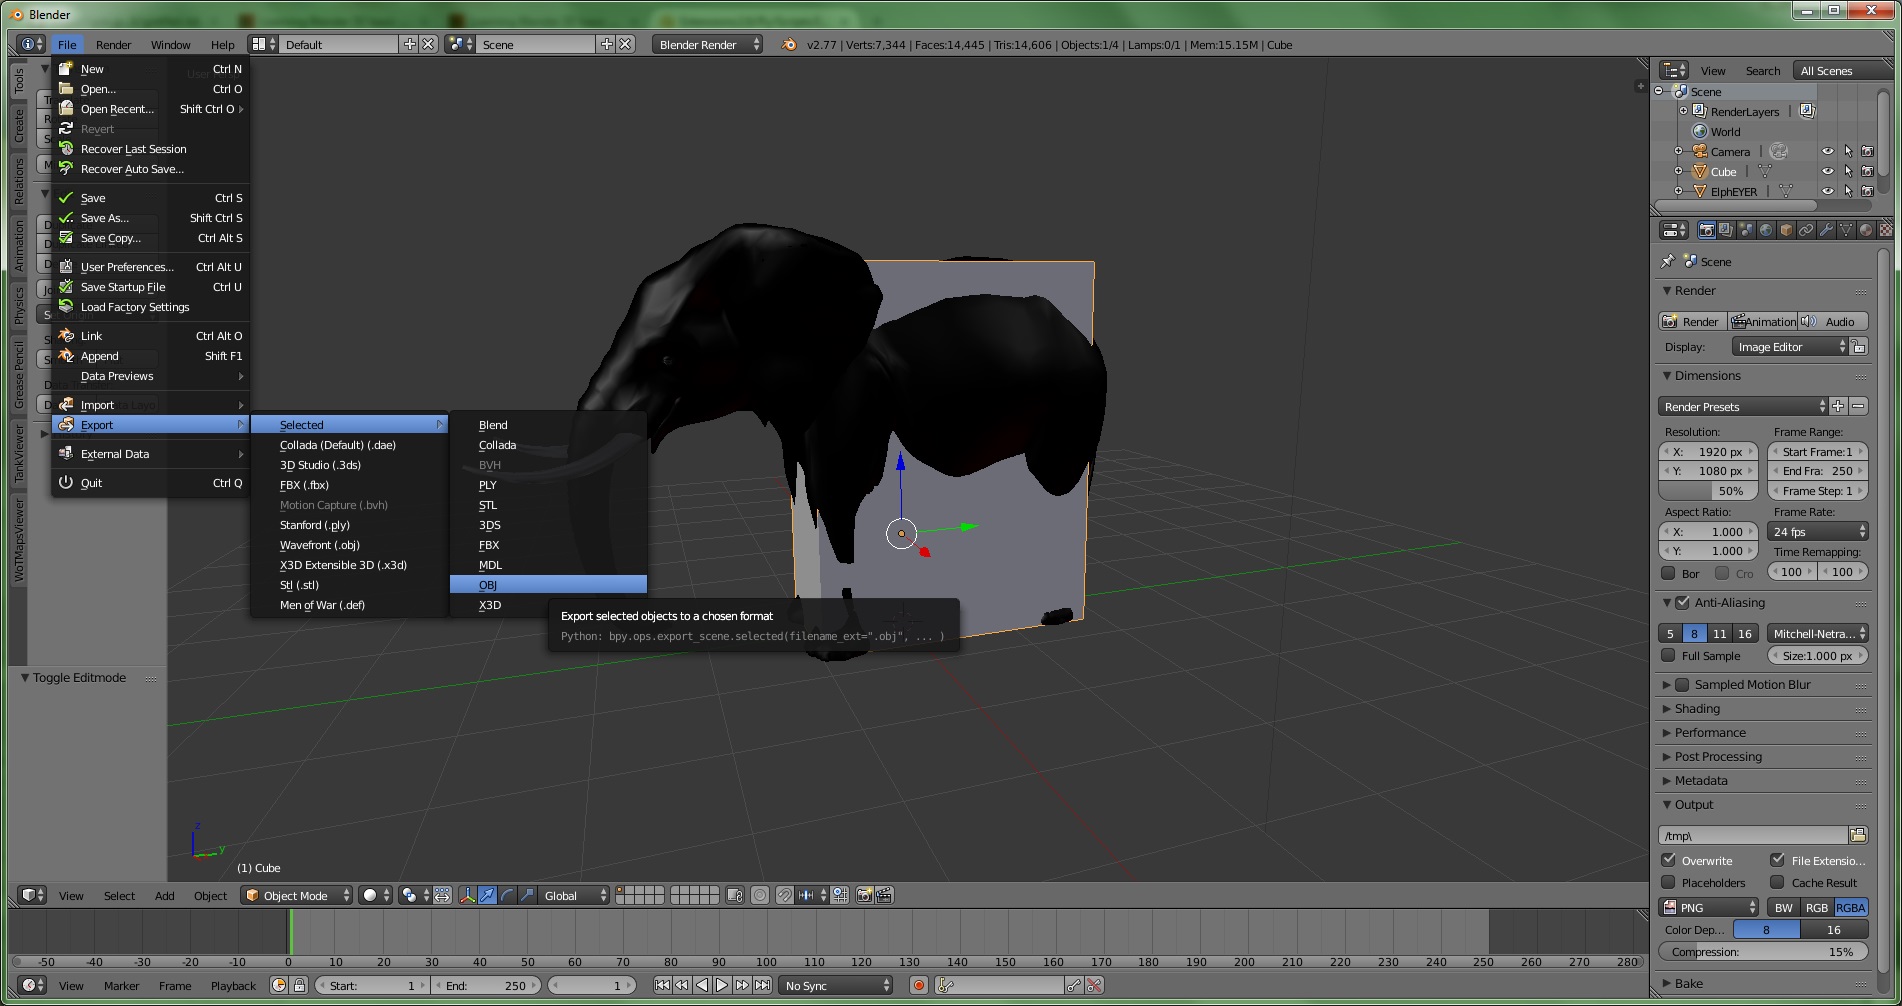This screenshot has width=1902, height=1006.
Task: Choose OBJ in the Selected export submenu
Action: click(548, 584)
